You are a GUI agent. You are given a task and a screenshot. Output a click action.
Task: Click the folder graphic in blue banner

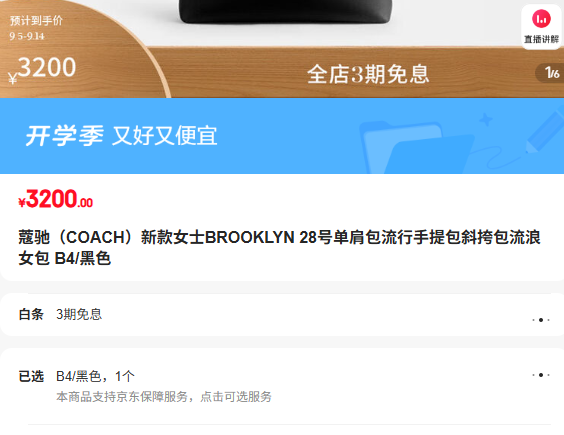[x=417, y=148]
